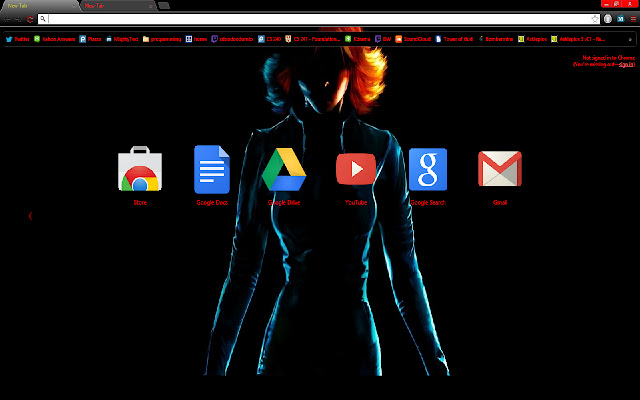
Task: Select the first New Tab
Action: click(x=40, y=6)
